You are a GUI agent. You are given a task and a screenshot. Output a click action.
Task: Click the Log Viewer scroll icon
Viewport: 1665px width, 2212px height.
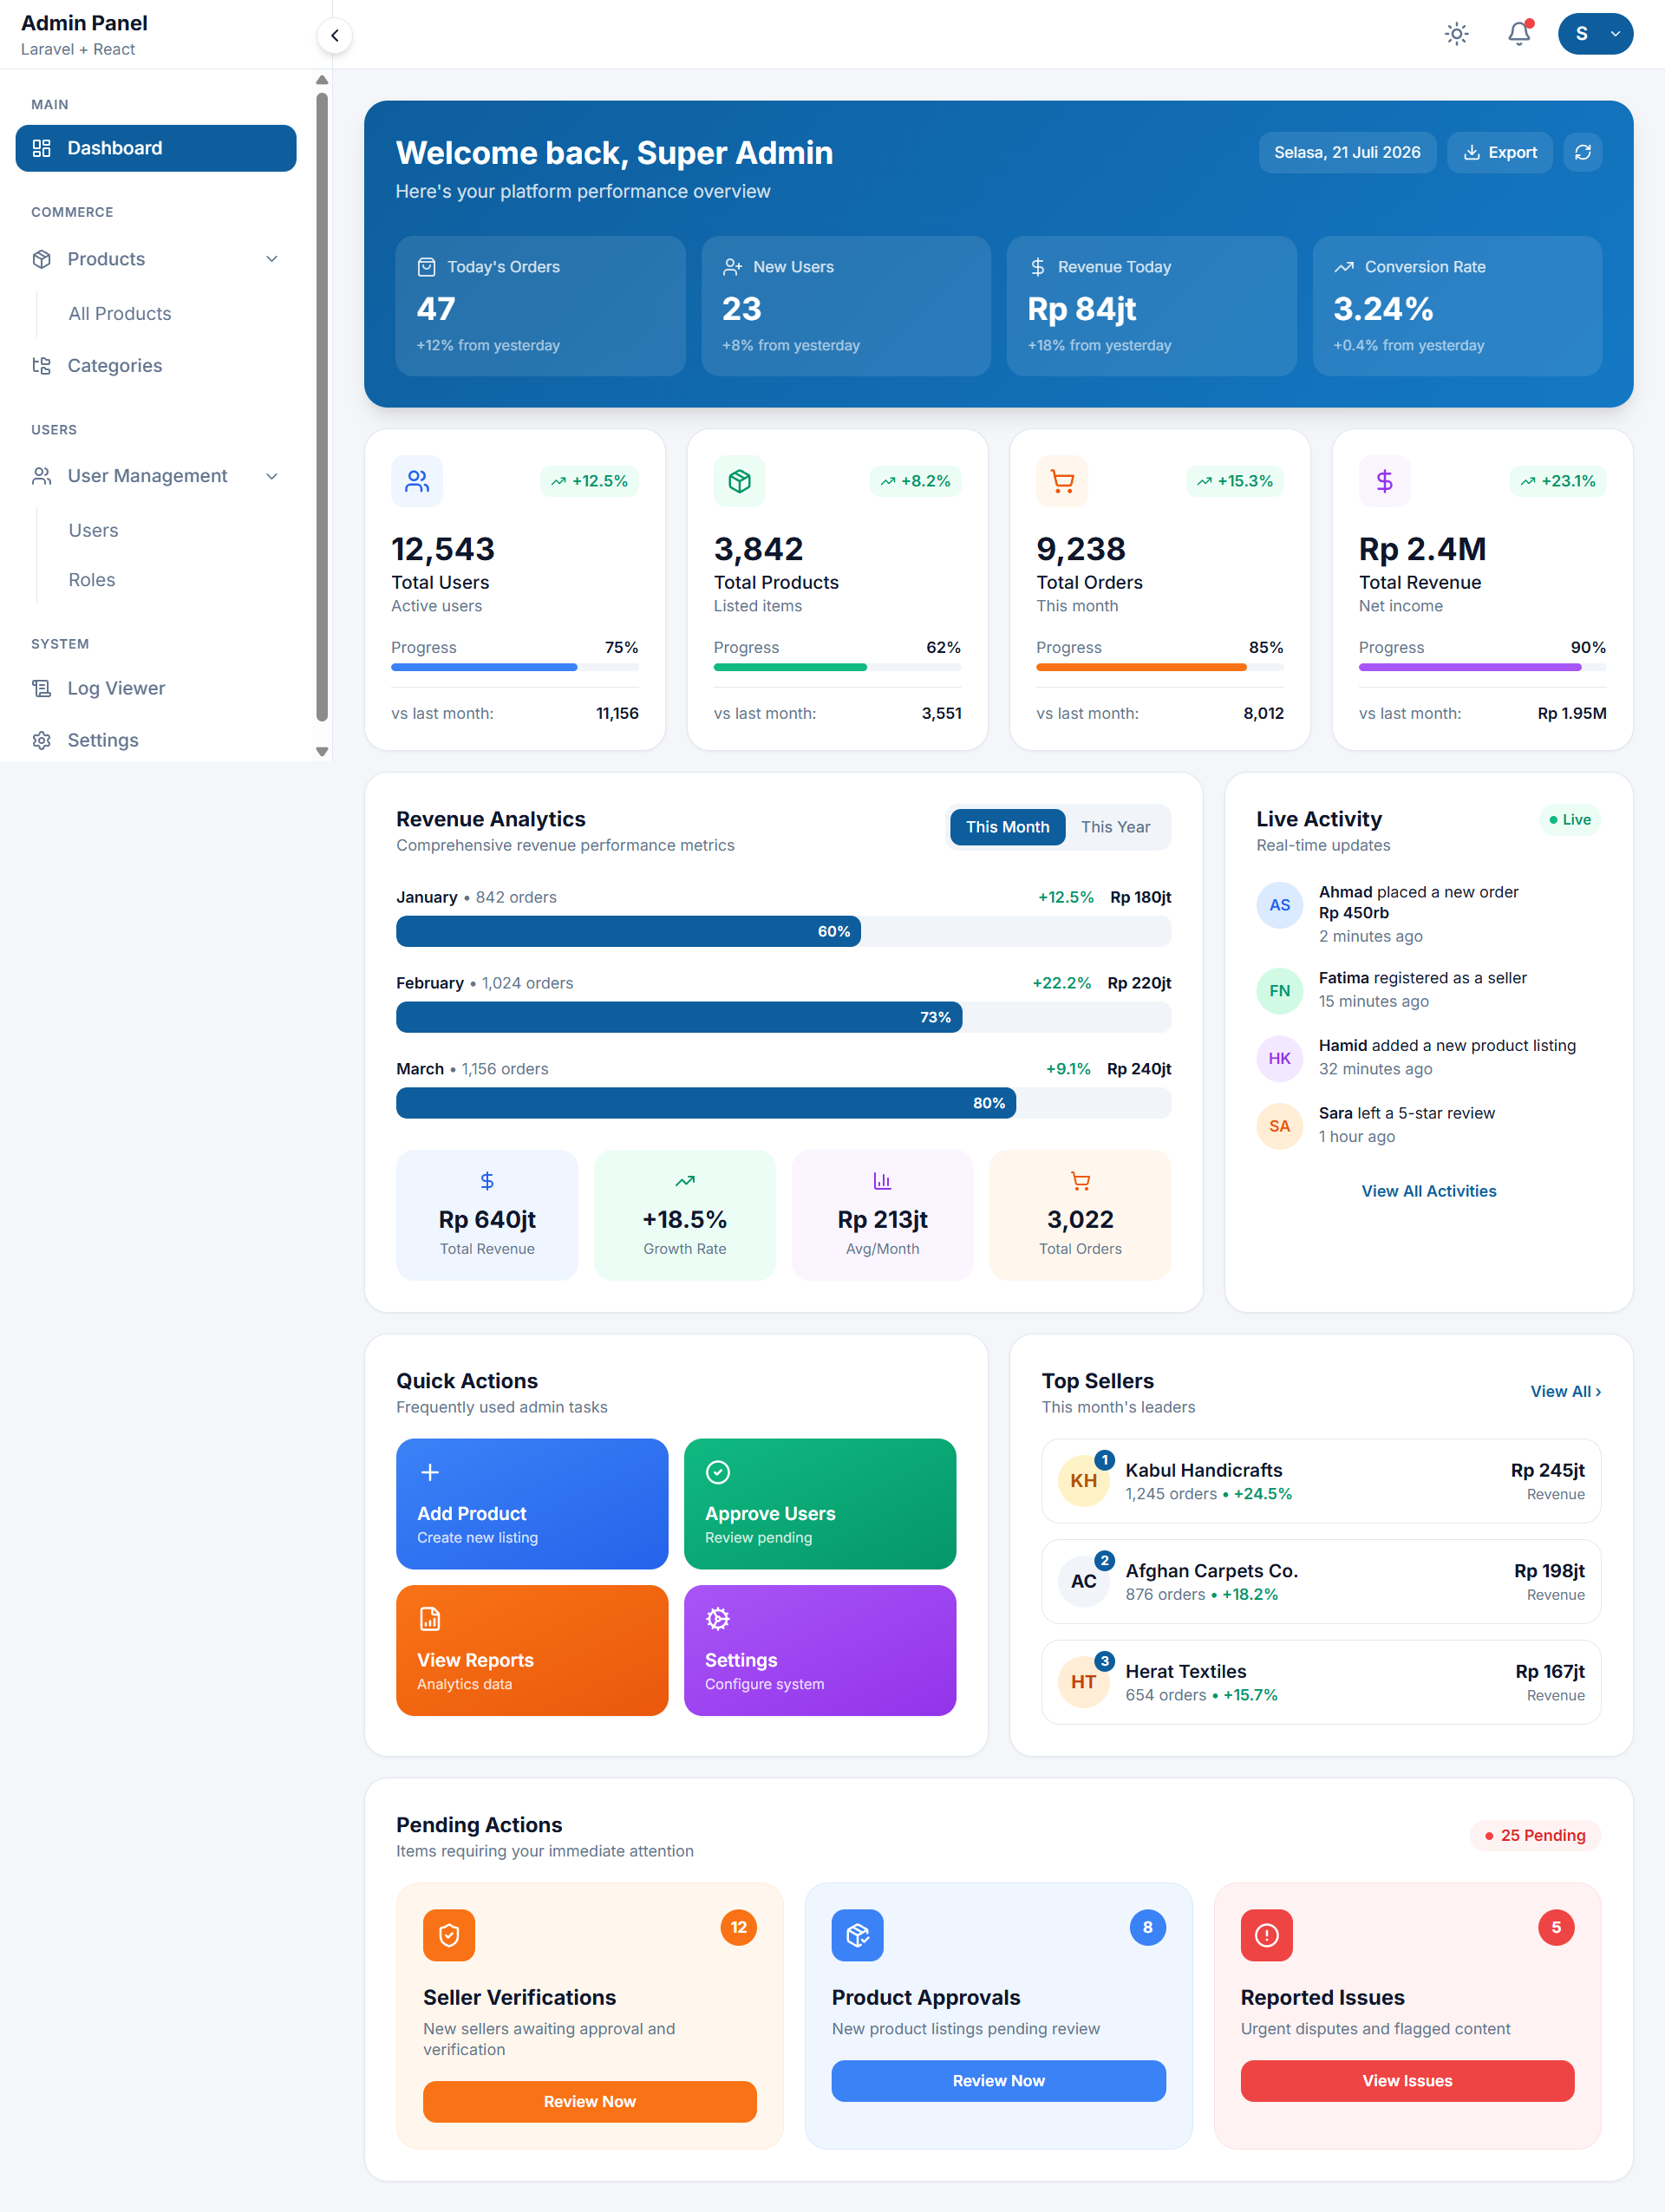coord(42,688)
